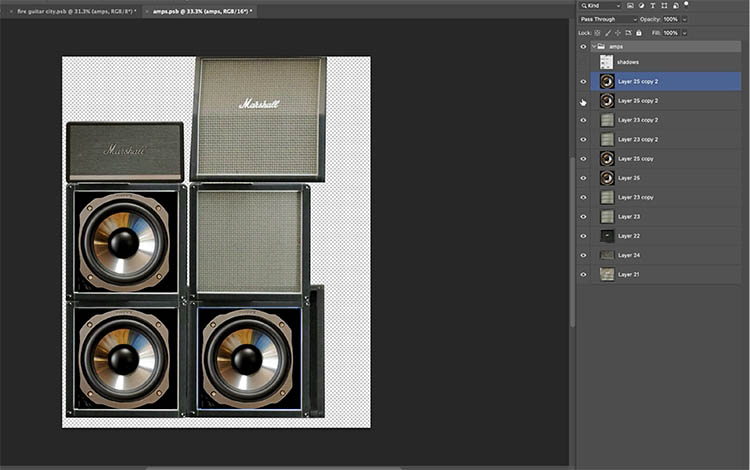Click the canvas vertical scrollbar
Image resolution: width=750 pixels, height=470 pixels.
[572, 241]
